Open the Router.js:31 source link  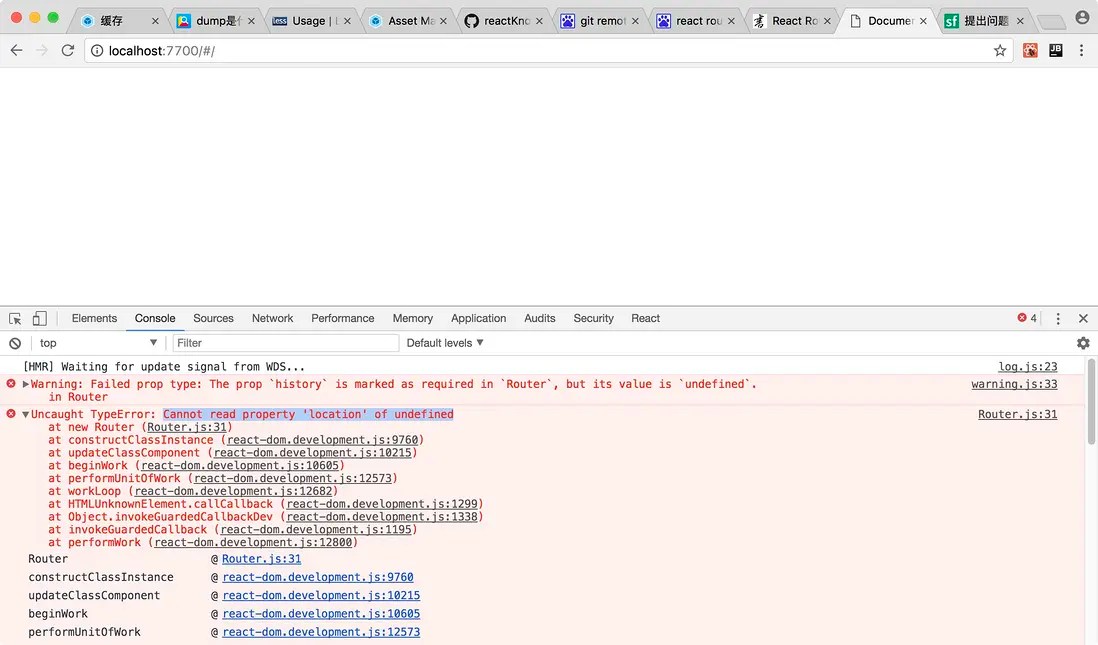[x=1018, y=414]
